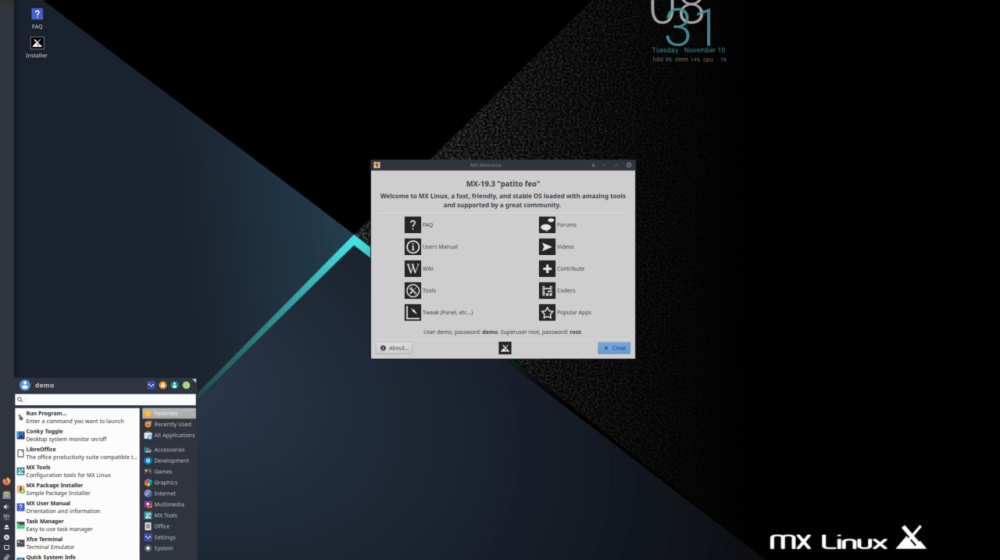Image resolution: width=1000 pixels, height=560 pixels.
Task: Click the eject icon in the panel
Action: click(x=6, y=527)
